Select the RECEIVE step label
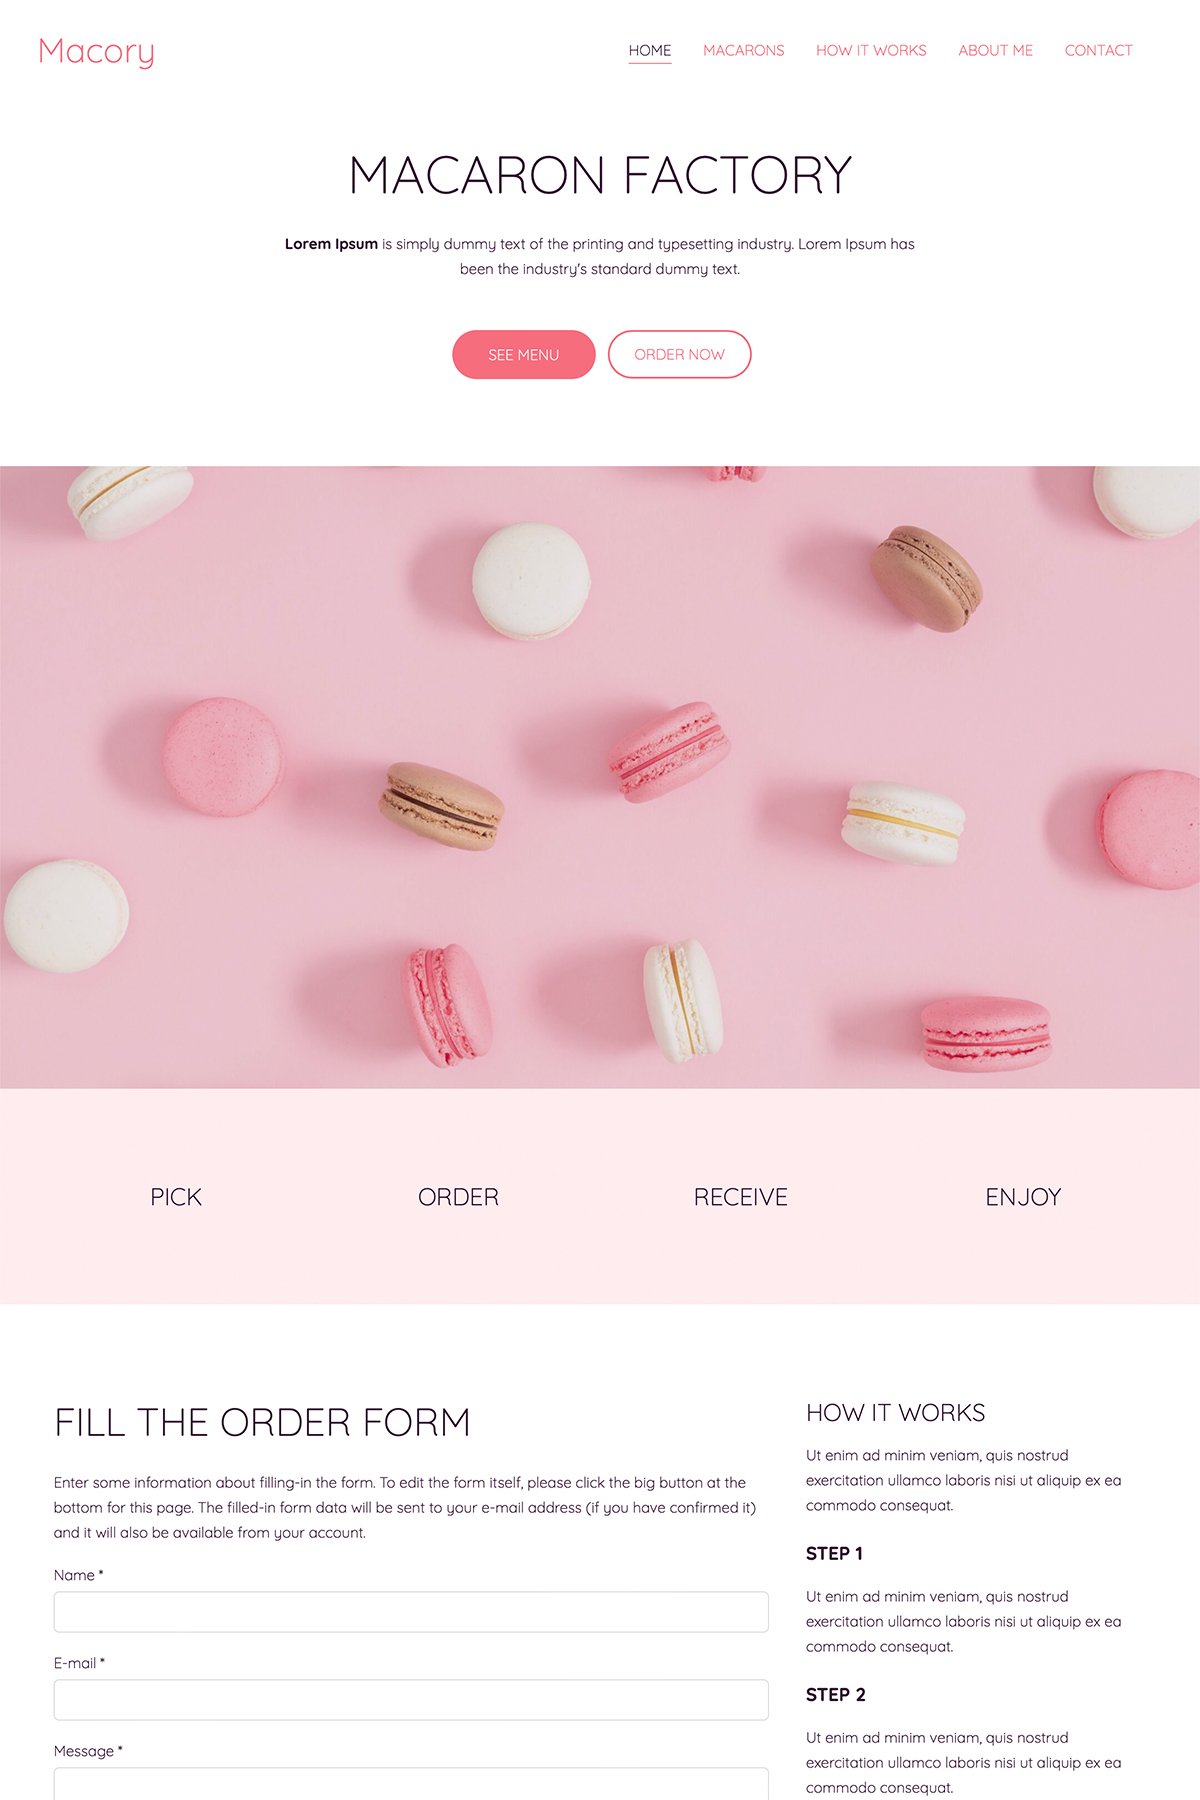Image resolution: width=1200 pixels, height=1800 pixels. [x=741, y=1197]
